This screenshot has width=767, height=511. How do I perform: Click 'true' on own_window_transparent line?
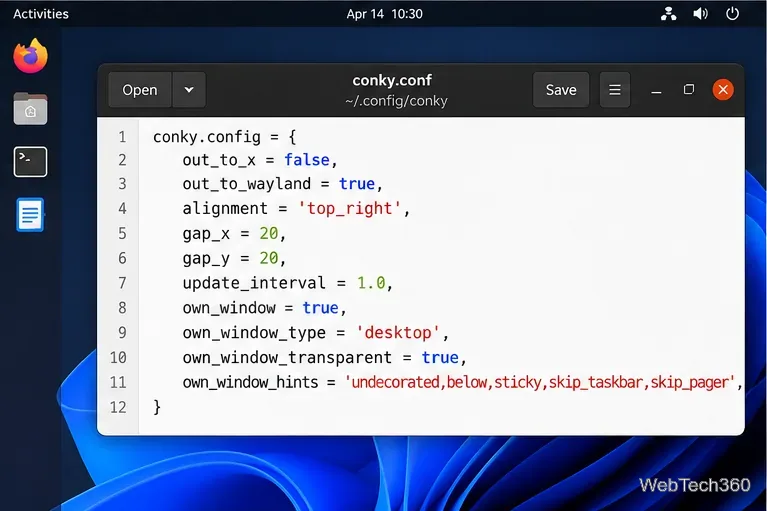[x=440, y=358]
